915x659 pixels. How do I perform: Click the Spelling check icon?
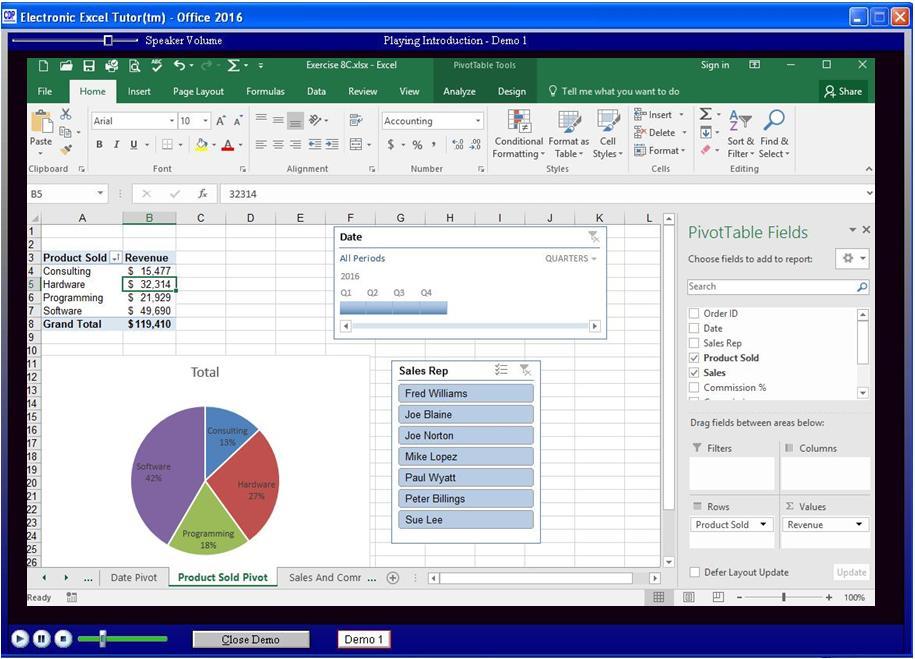[156, 65]
